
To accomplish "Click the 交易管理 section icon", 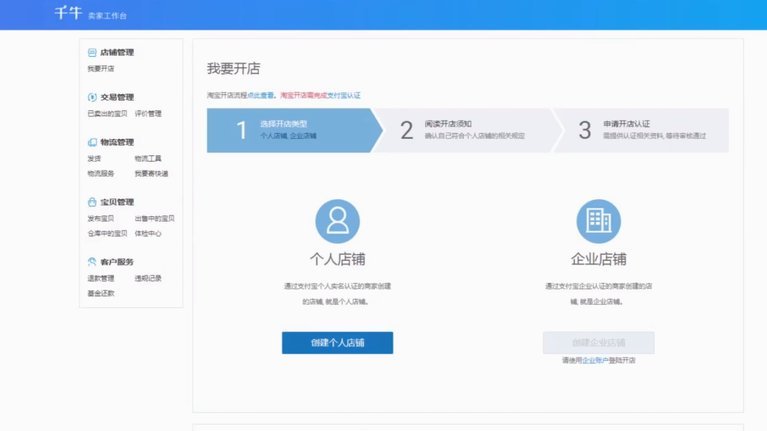I will tap(92, 97).
